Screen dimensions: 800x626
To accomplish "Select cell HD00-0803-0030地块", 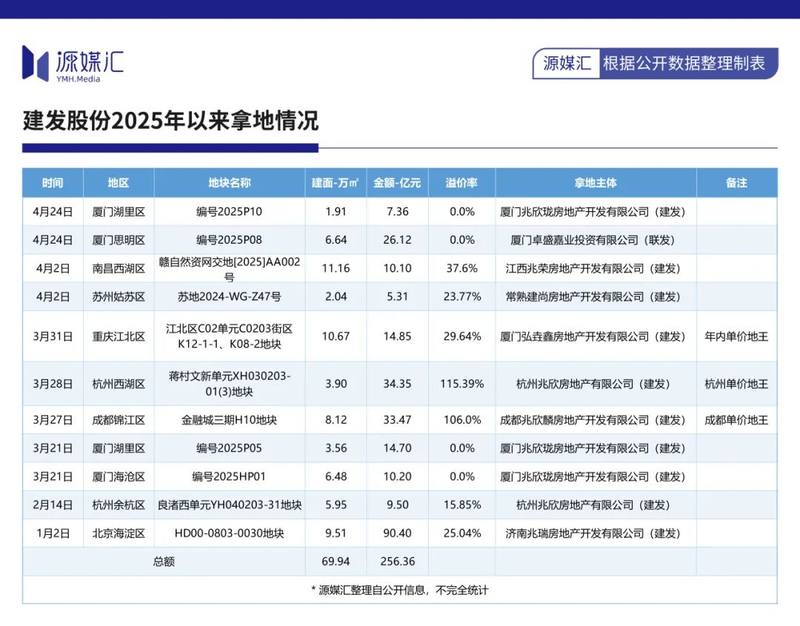I will (230, 534).
